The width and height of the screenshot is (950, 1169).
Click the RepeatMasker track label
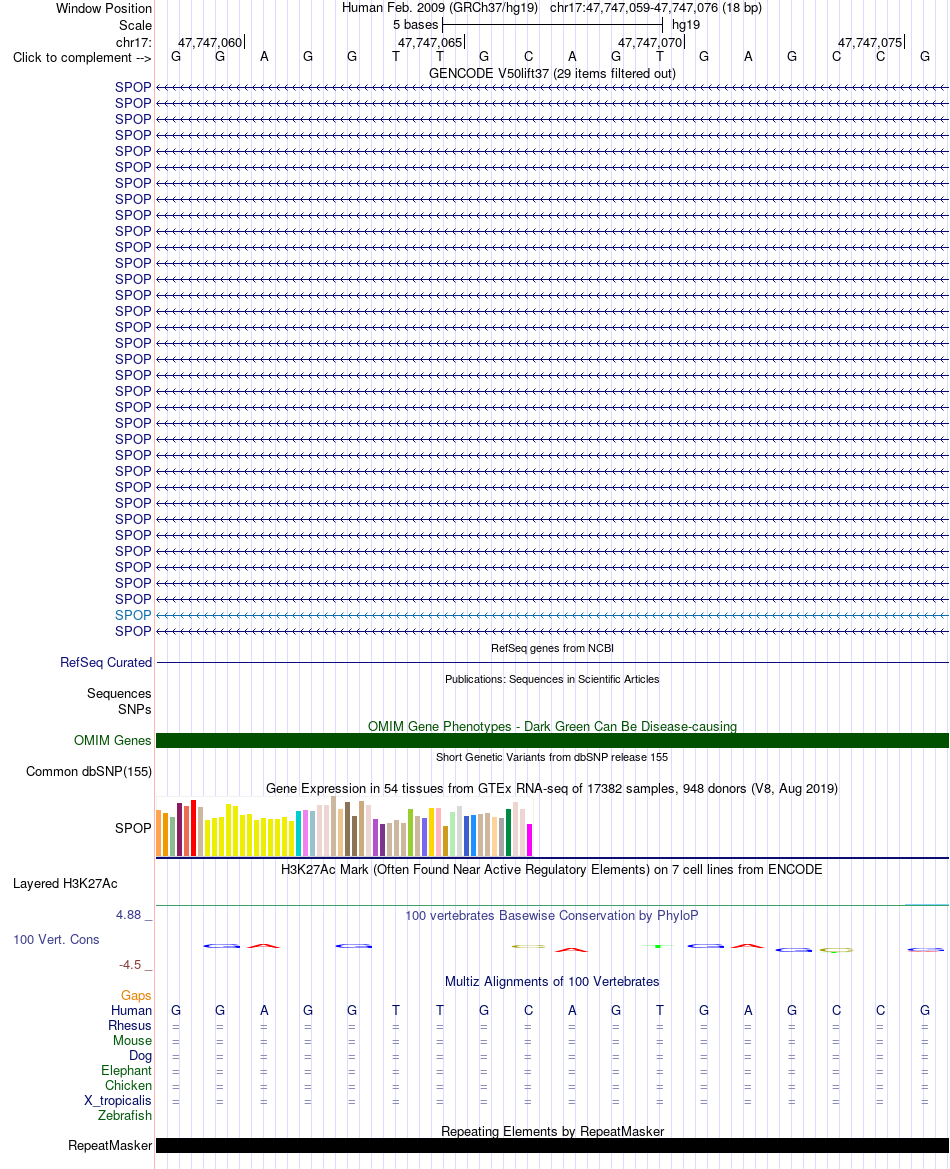coord(110,1145)
